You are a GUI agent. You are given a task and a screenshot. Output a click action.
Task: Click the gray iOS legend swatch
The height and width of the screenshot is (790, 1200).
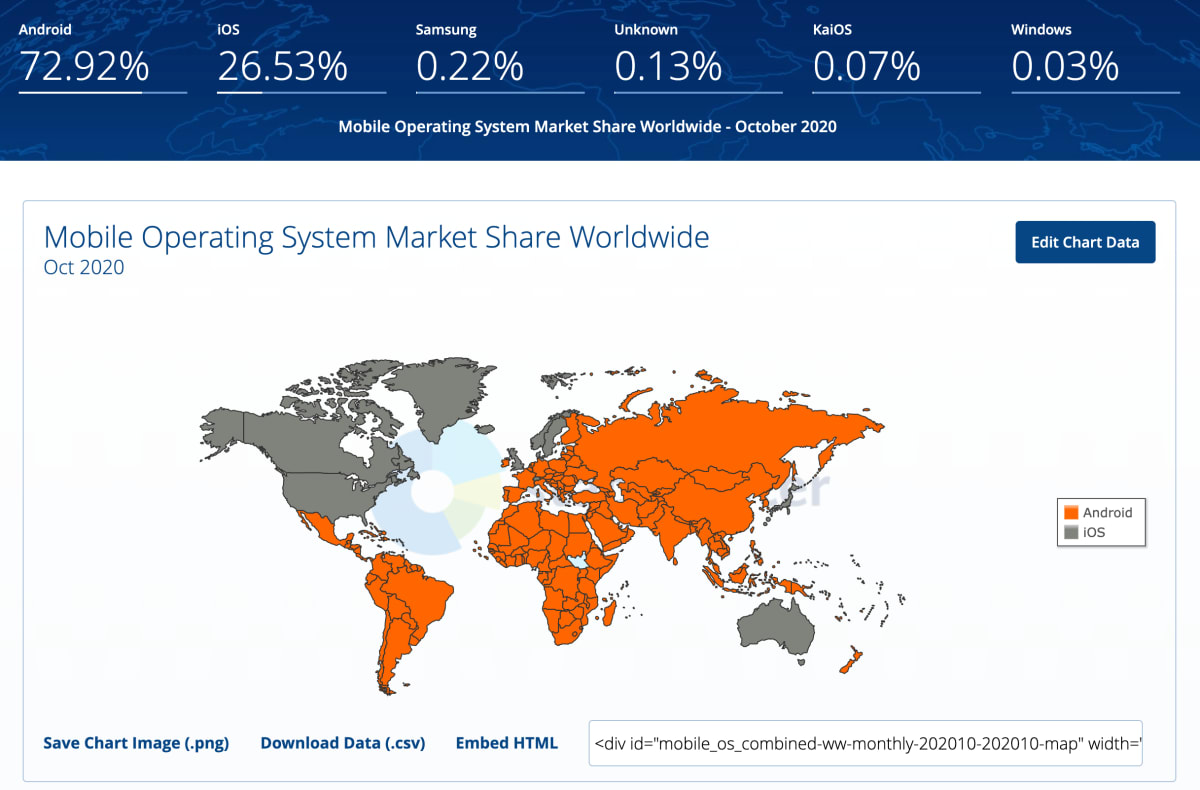point(1071,532)
